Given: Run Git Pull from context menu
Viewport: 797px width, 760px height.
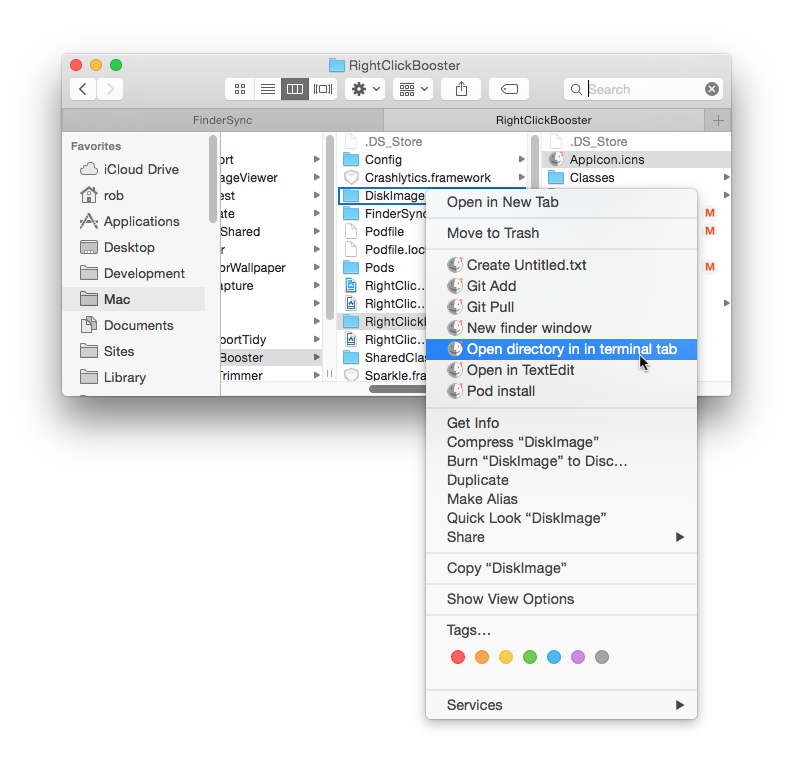Looking at the screenshot, I should [561, 307].
